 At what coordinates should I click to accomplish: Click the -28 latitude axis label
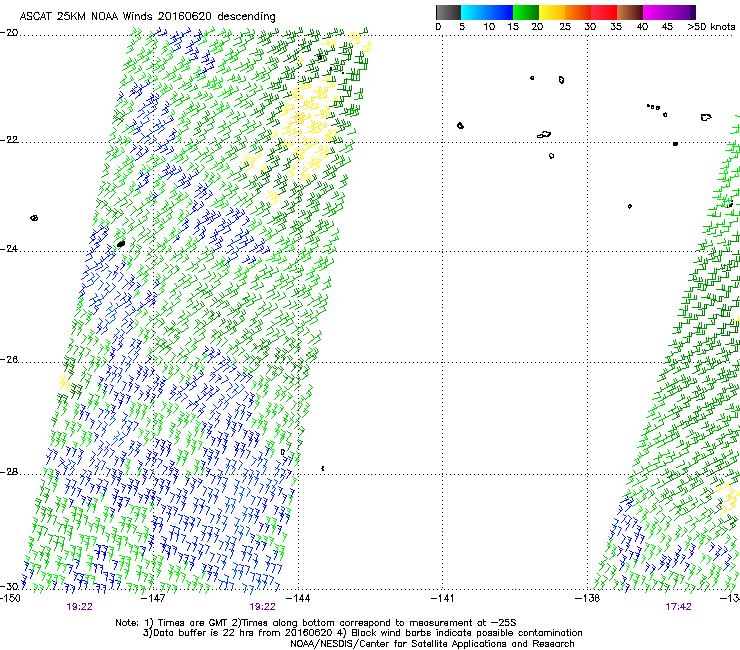click(x=9, y=472)
